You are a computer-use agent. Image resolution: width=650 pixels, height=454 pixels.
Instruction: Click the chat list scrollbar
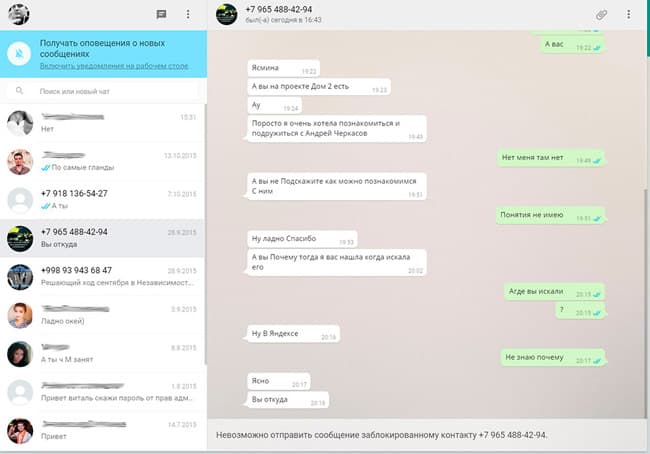pos(206,234)
